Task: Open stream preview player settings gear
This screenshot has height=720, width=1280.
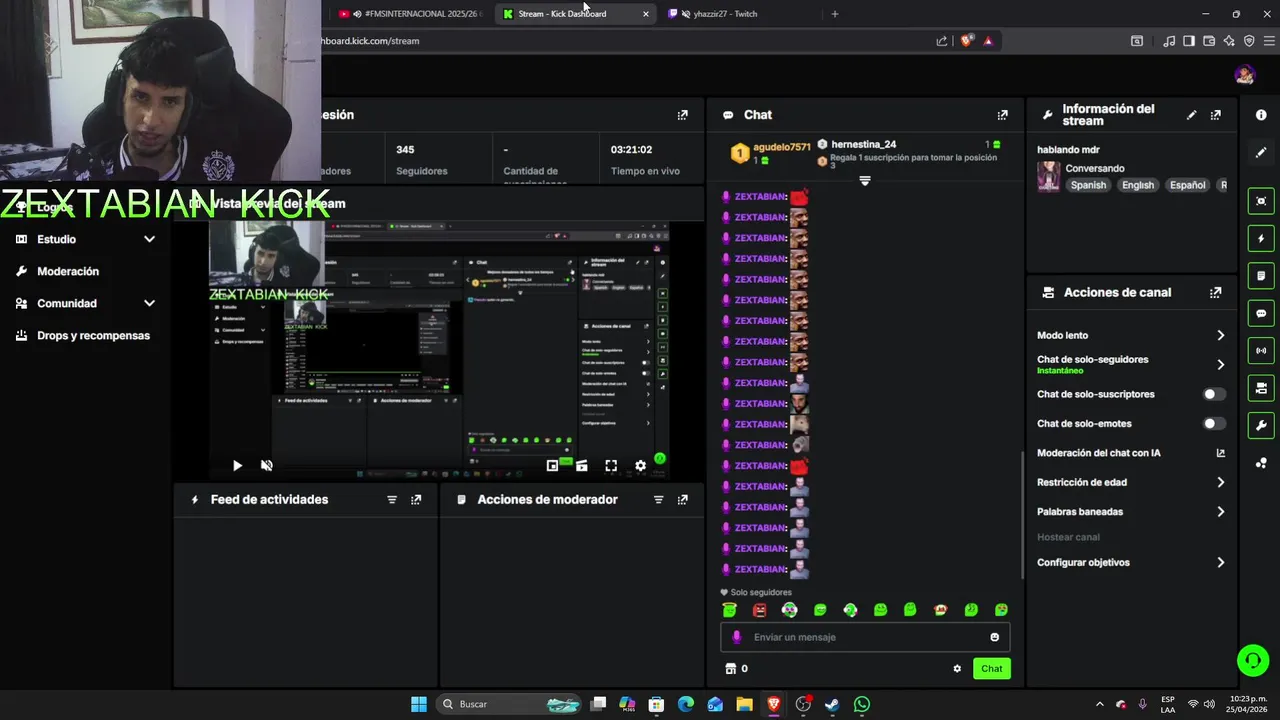Action: pos(641,466)
